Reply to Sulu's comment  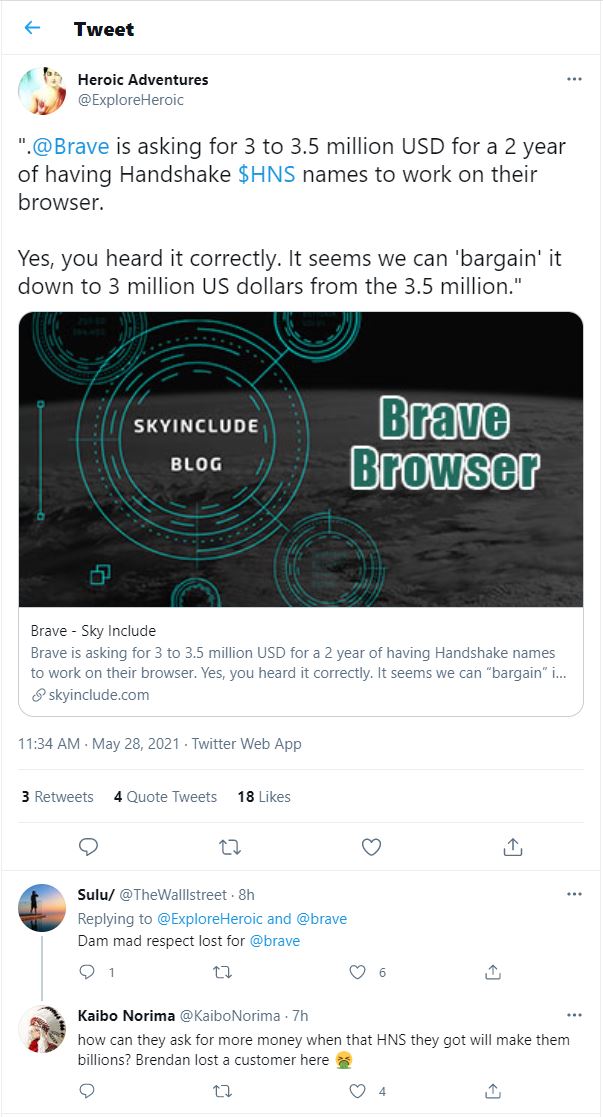87,972
